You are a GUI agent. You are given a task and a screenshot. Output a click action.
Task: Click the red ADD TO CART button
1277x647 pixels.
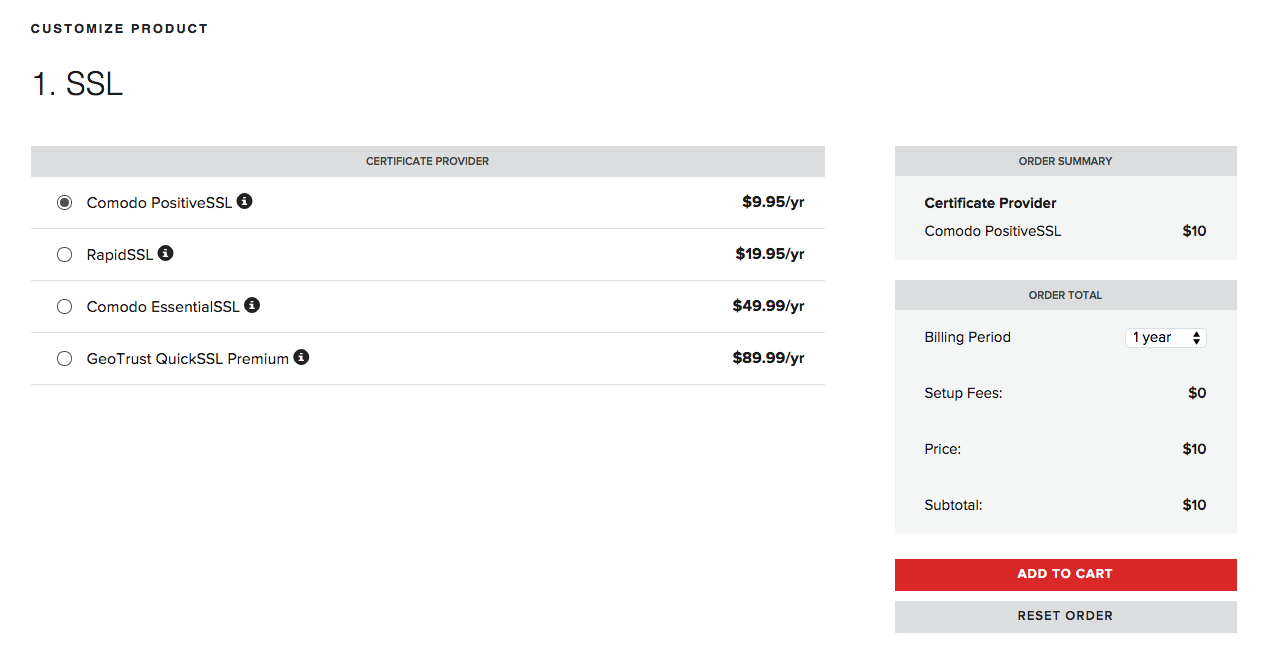tap(1065, 574)
